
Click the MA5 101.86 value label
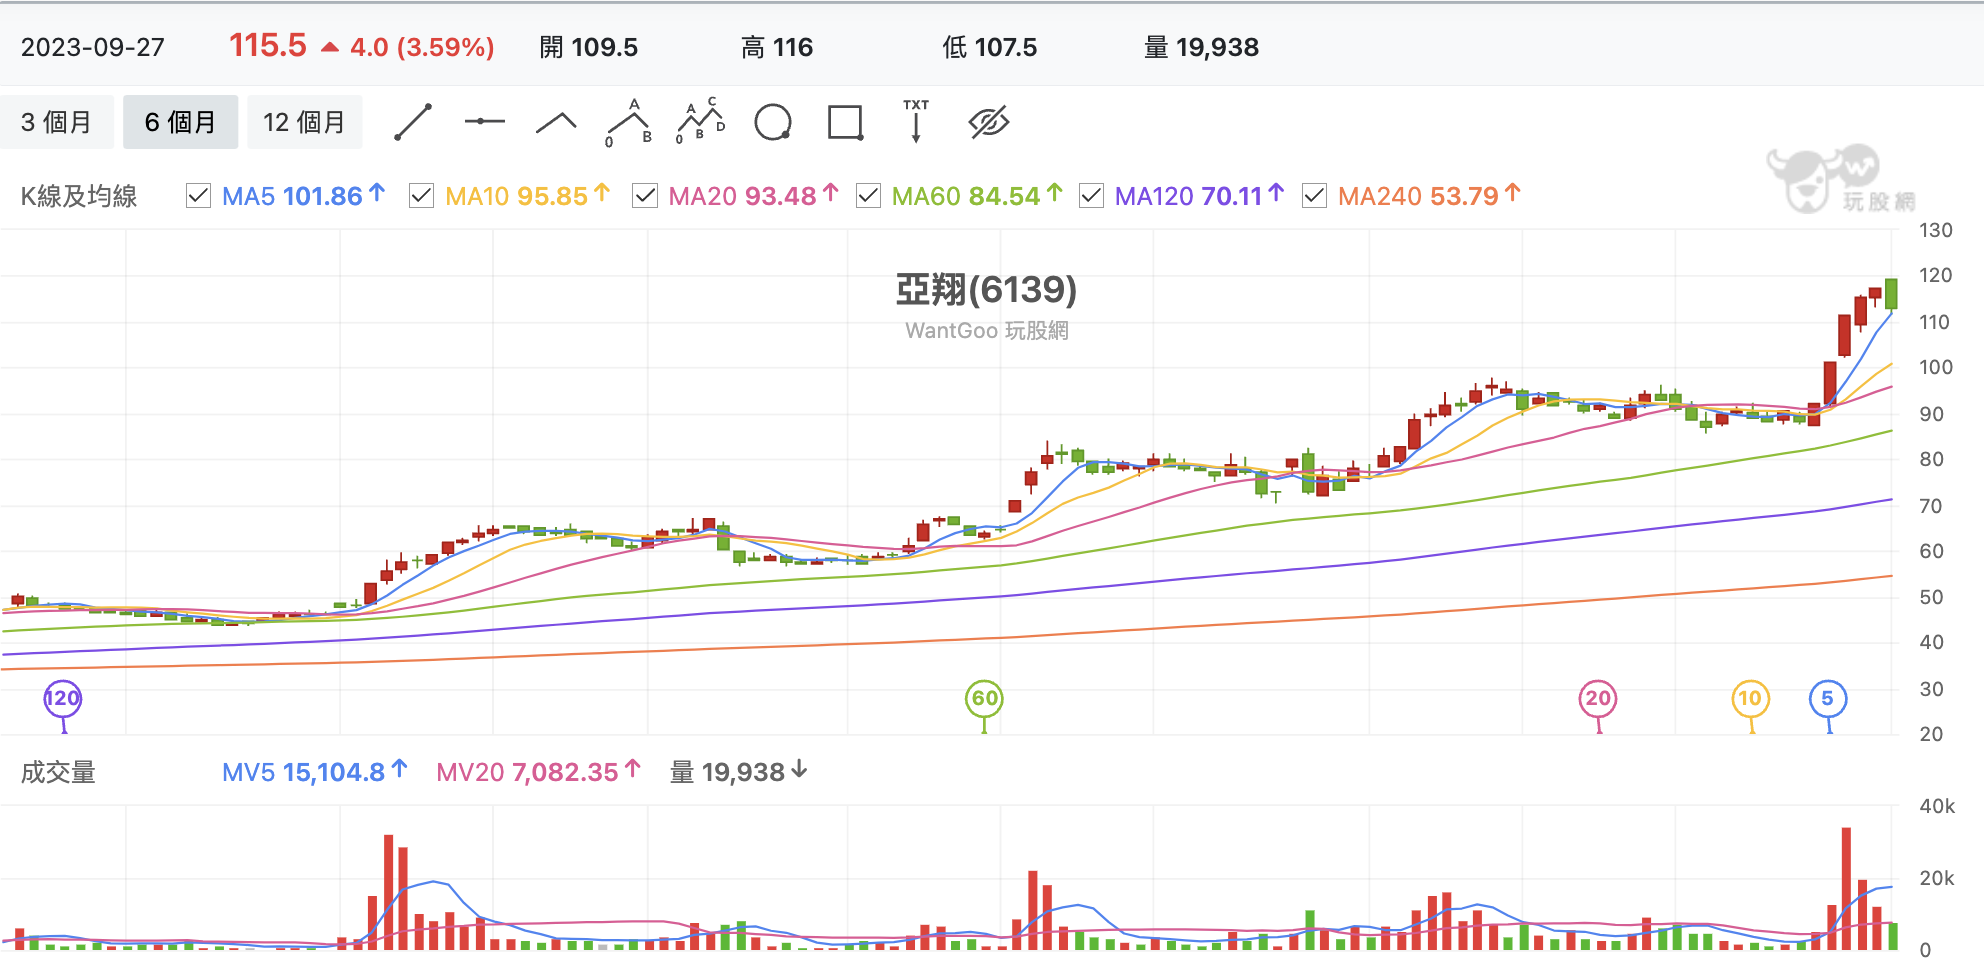[x=303, y=196]
